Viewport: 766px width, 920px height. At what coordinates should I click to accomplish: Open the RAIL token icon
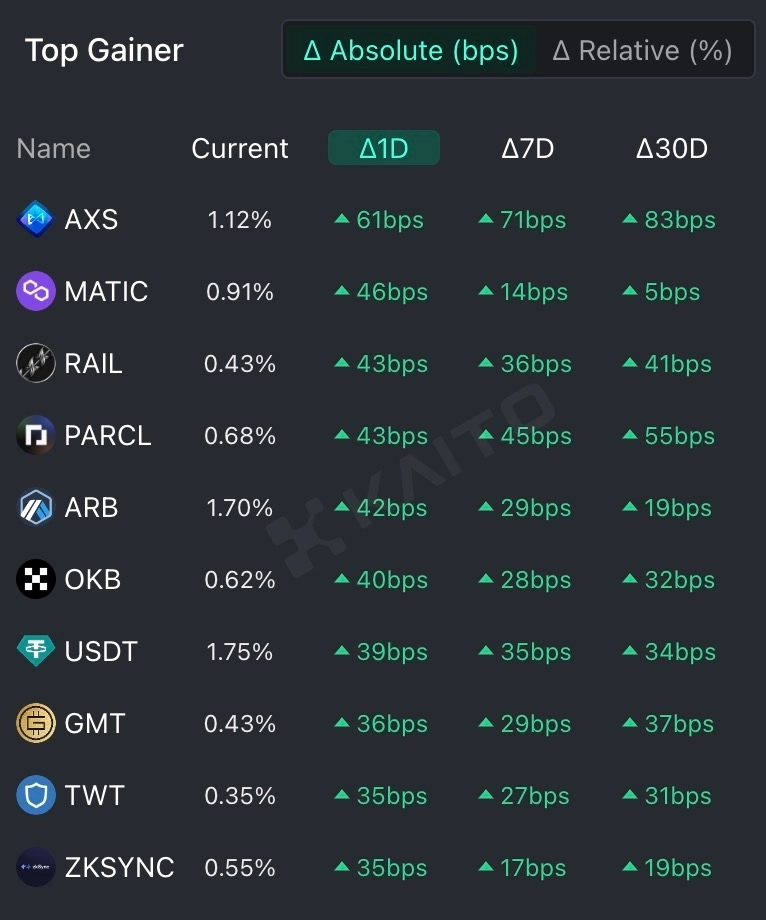[x=36, y=363]
